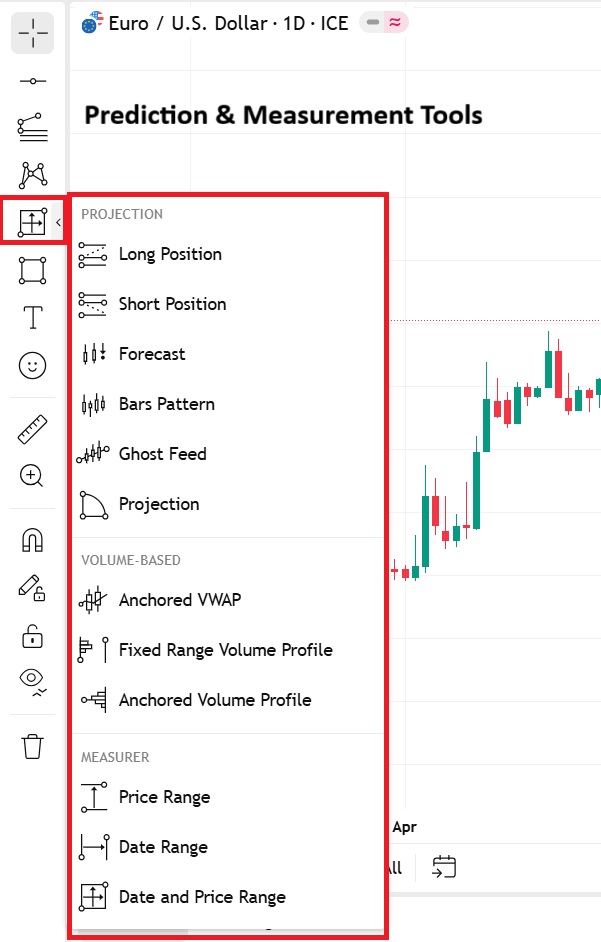Select the crosshair cursor tool

pyautogui.click(x=33, y=34)
